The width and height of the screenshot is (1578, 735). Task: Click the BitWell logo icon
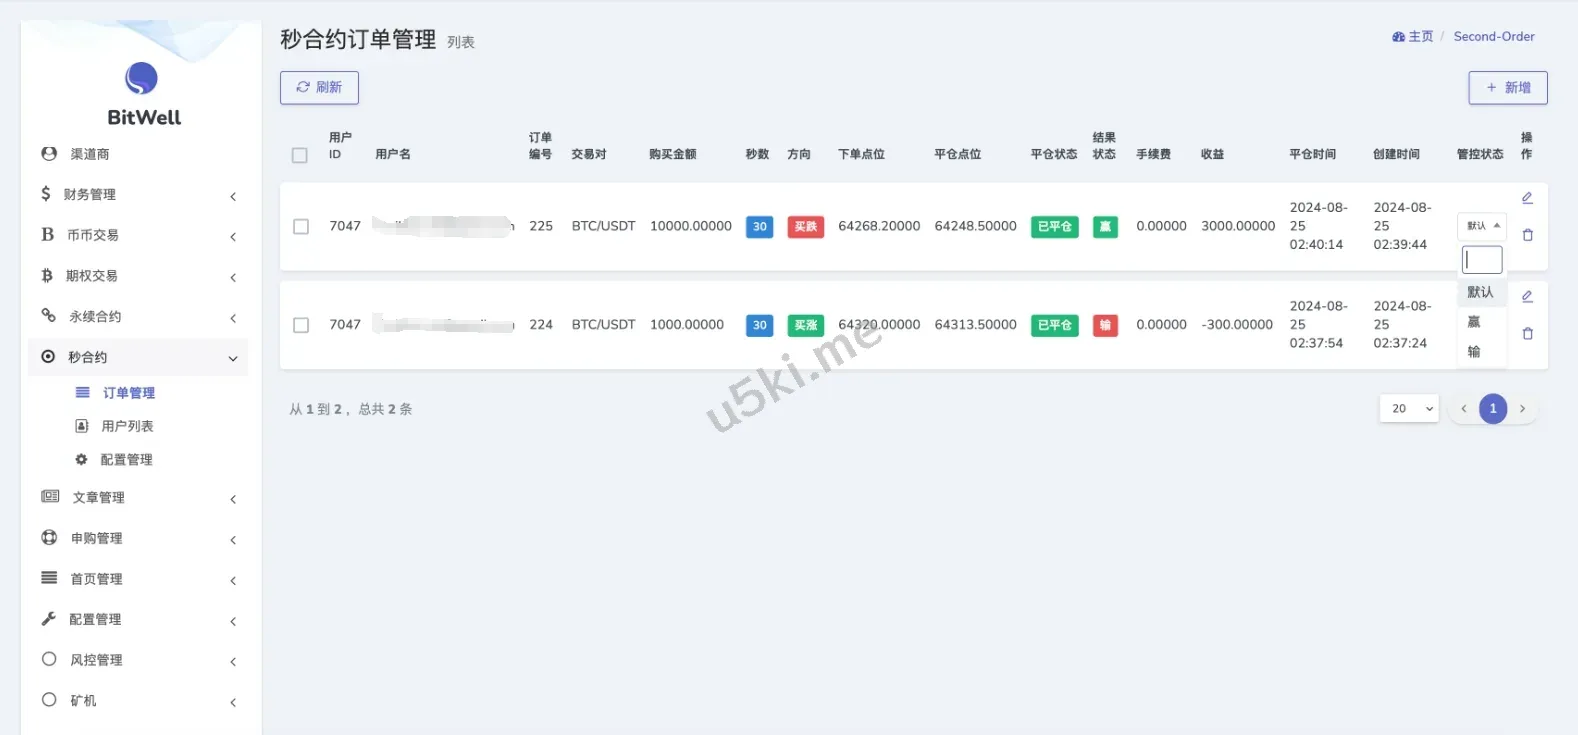[x=141, y=78]
